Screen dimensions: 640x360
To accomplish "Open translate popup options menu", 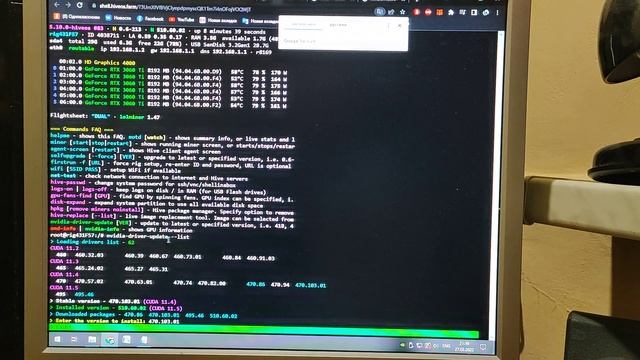I will (388, 25).
